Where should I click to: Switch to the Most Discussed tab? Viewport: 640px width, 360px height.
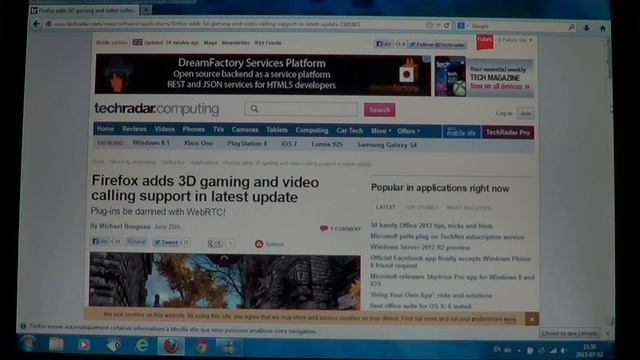click(x=469, y=208)
